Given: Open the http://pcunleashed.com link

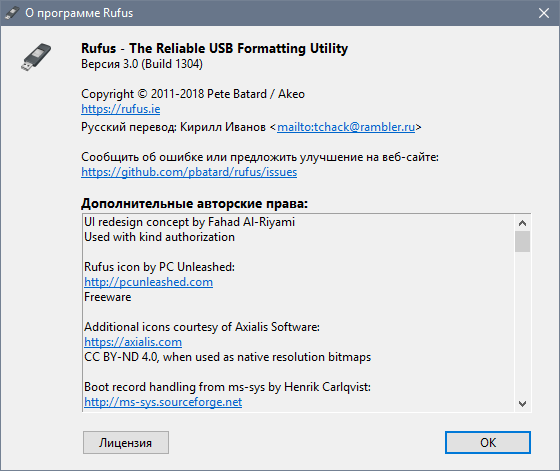Looking at the screenshot, I should (148, 282).
